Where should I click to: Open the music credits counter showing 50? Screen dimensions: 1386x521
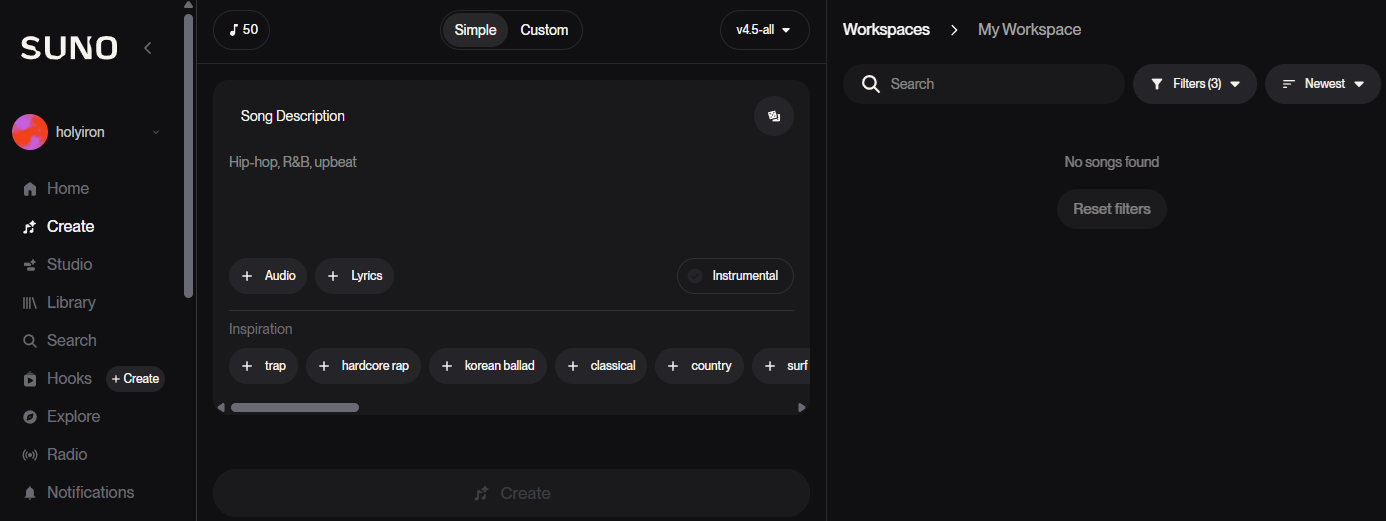pyautogui.click(x=242, y=30)
